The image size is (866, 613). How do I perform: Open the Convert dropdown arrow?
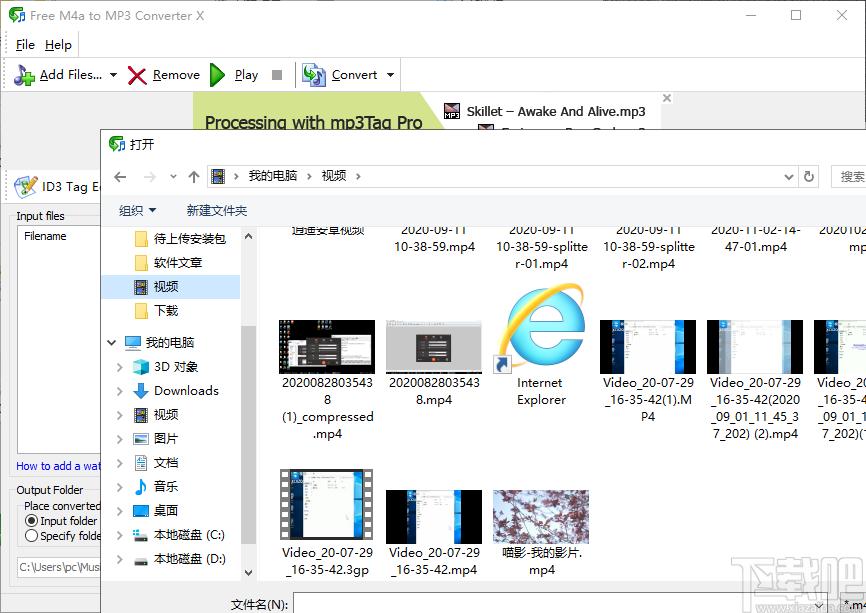click(x=390, y=75)
